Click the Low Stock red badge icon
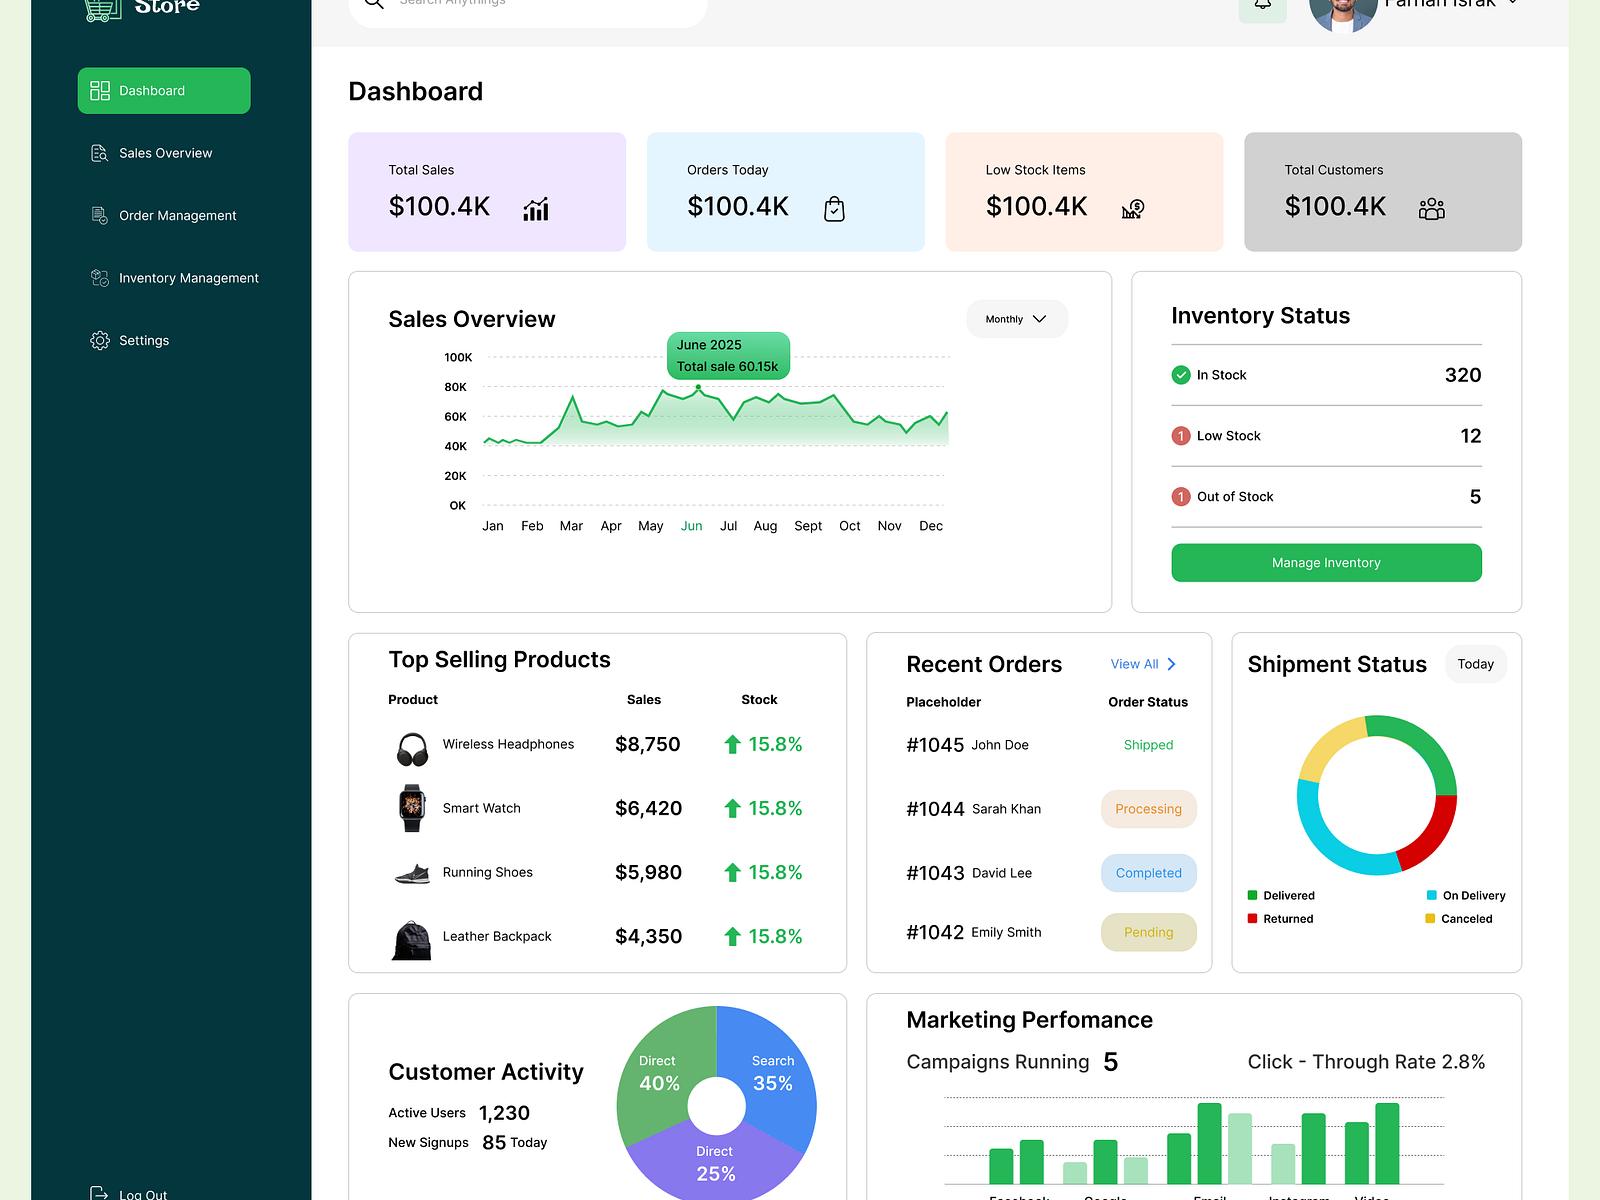Image resolution: width=1600 pixels, height=1200 pixels. point(1181,436)
